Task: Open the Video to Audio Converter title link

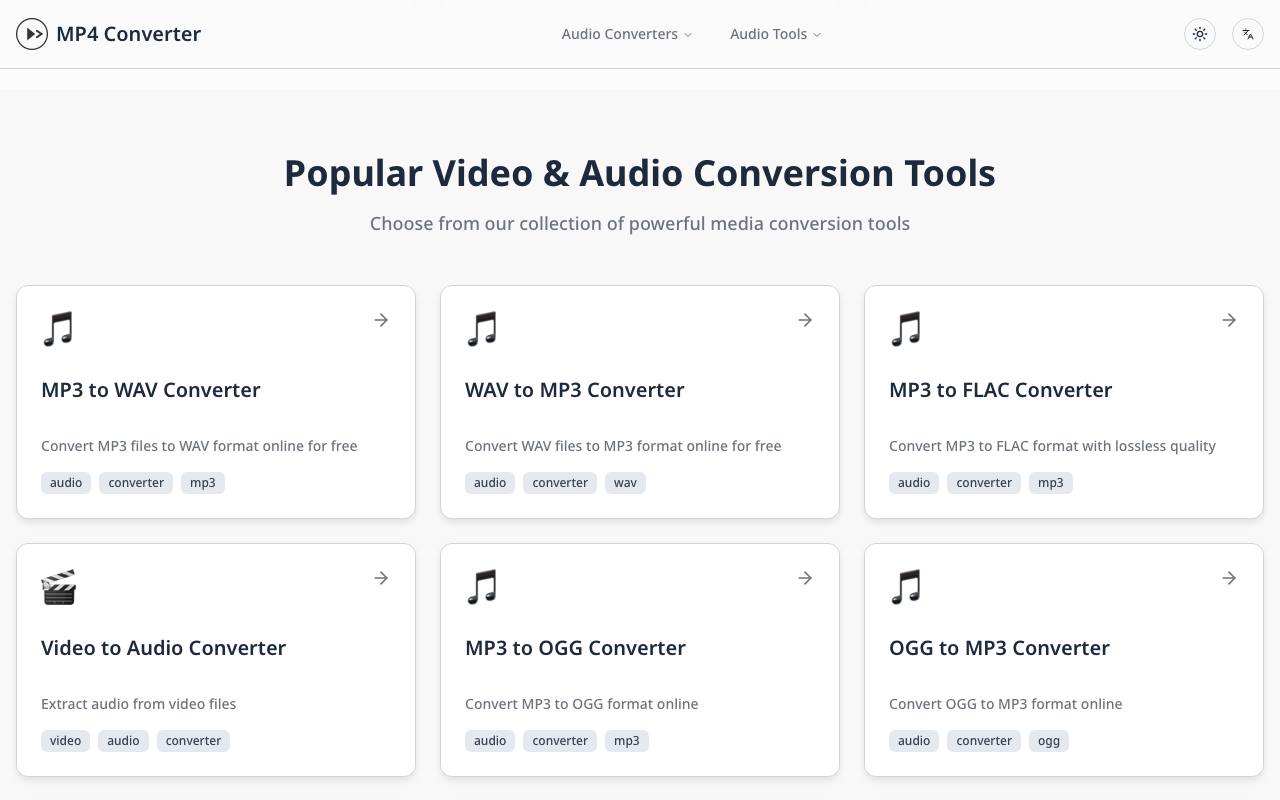Action: [164, 648]
